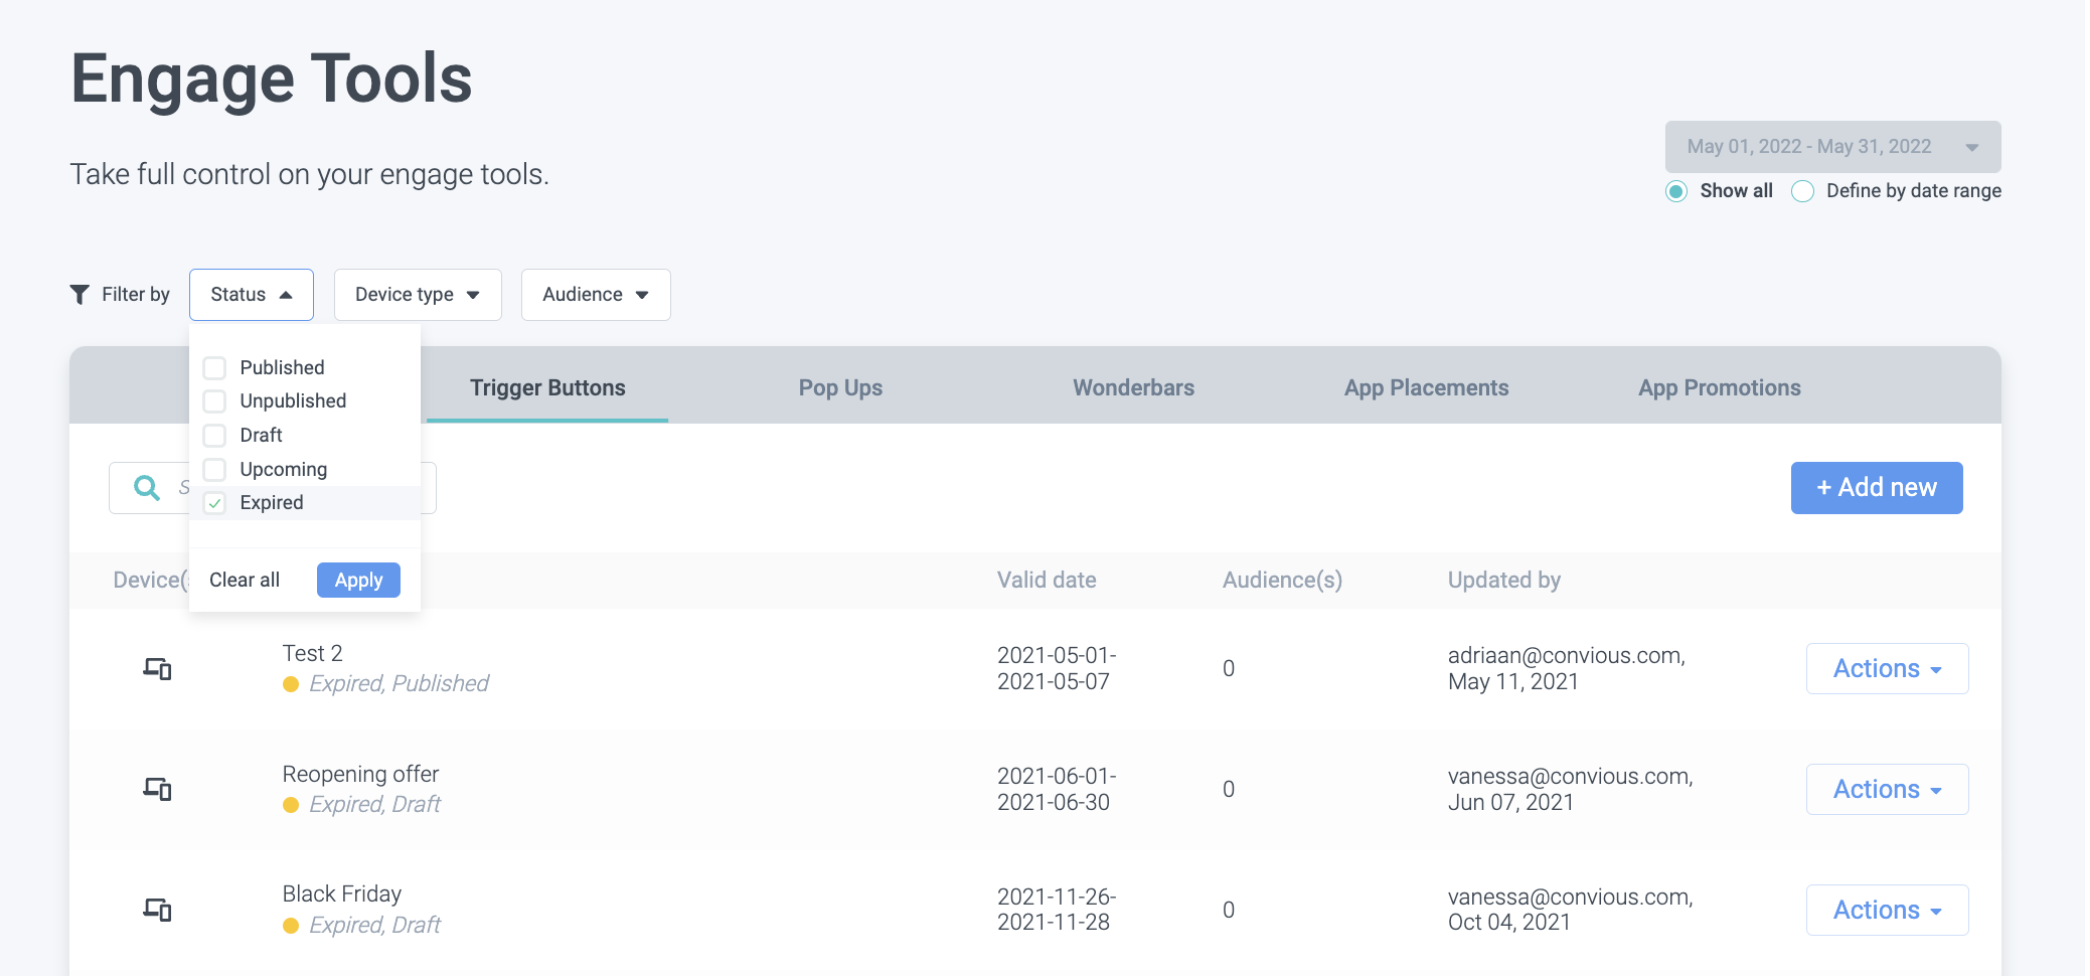Click the Valid date column header
2090x980 pixels.
[1046, 580]
